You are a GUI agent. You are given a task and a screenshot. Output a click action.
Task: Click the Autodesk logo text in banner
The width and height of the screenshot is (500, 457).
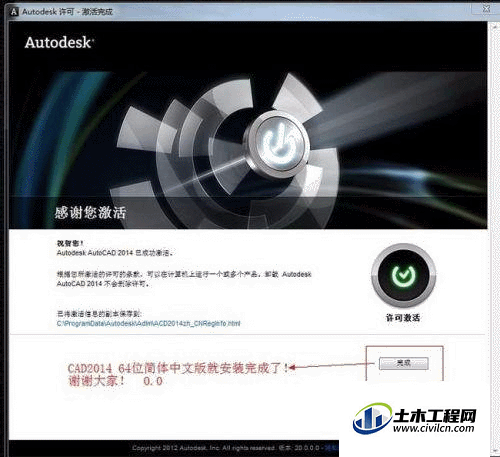pyautogui.click(x=59, y=42)
